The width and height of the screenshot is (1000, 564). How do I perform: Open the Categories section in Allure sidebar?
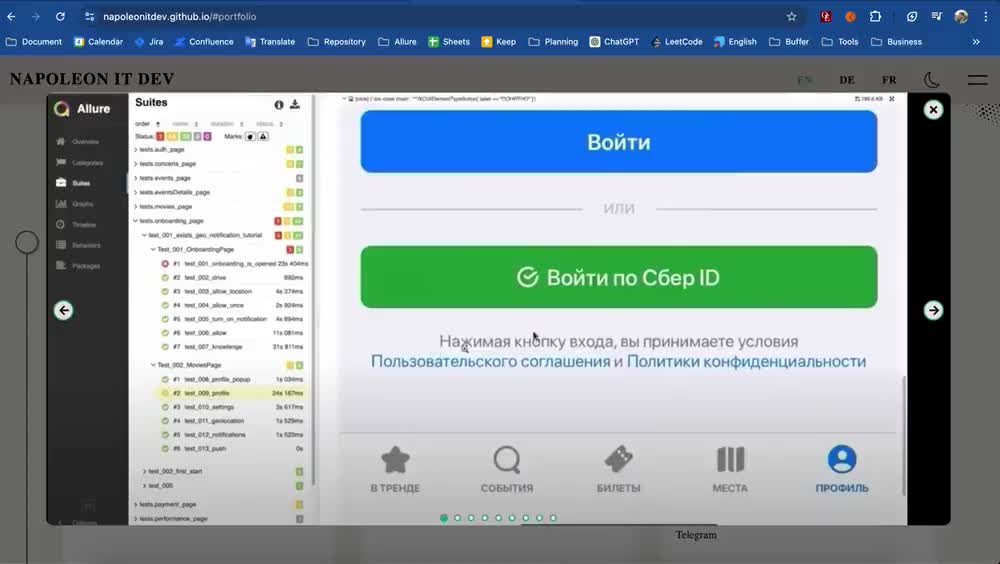point(80,163)
